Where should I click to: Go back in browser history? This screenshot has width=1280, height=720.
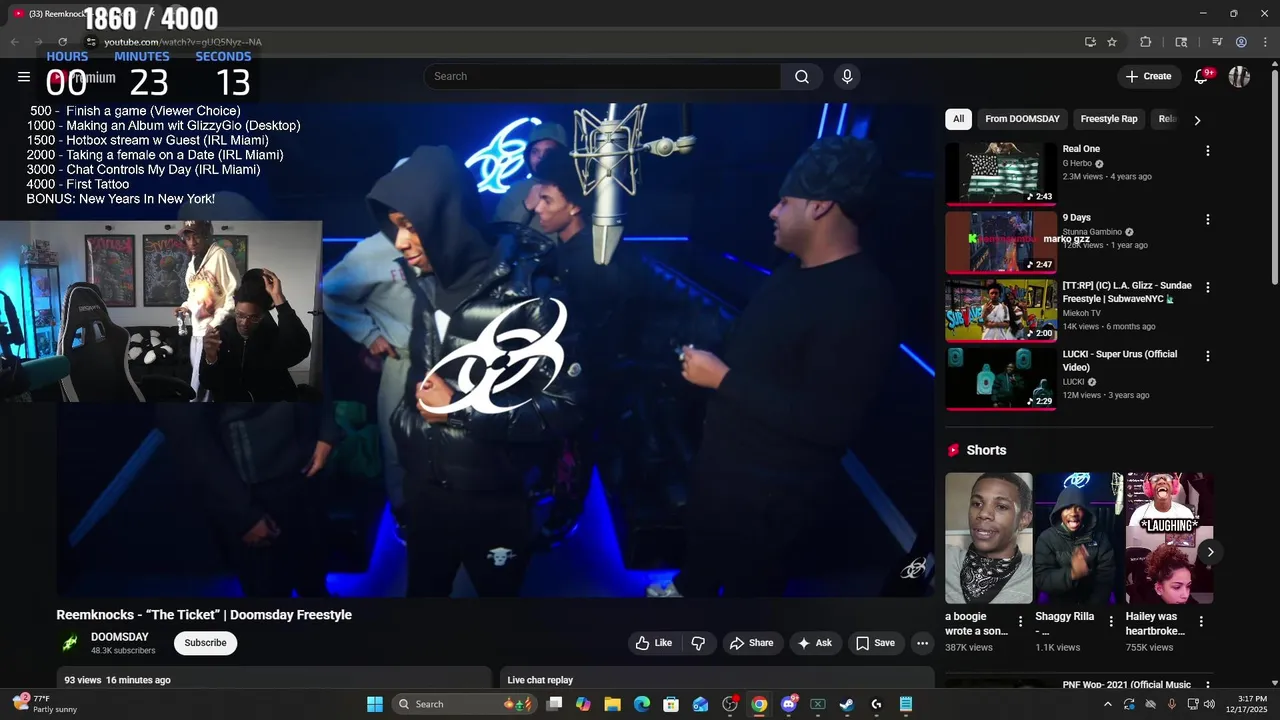[14, 42]
